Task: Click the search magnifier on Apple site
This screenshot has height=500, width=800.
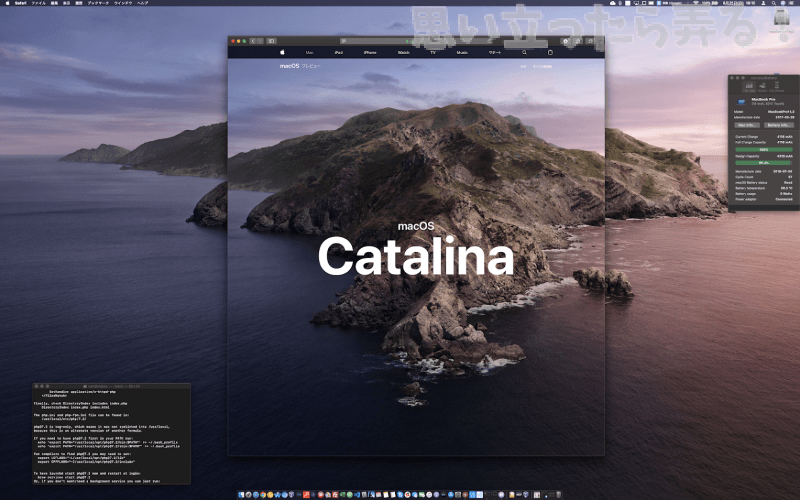Action: pos(524,53)
